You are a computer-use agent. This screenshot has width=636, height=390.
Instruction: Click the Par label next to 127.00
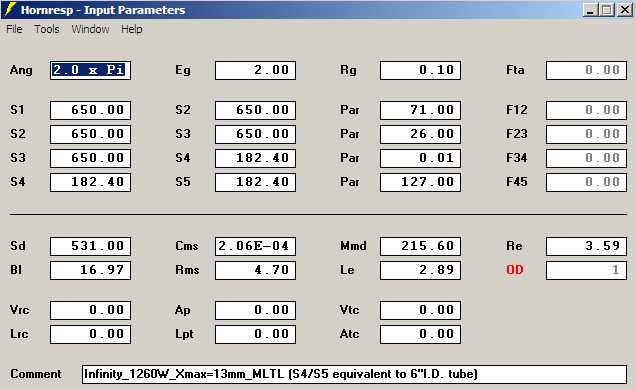(x=350, y=182)
